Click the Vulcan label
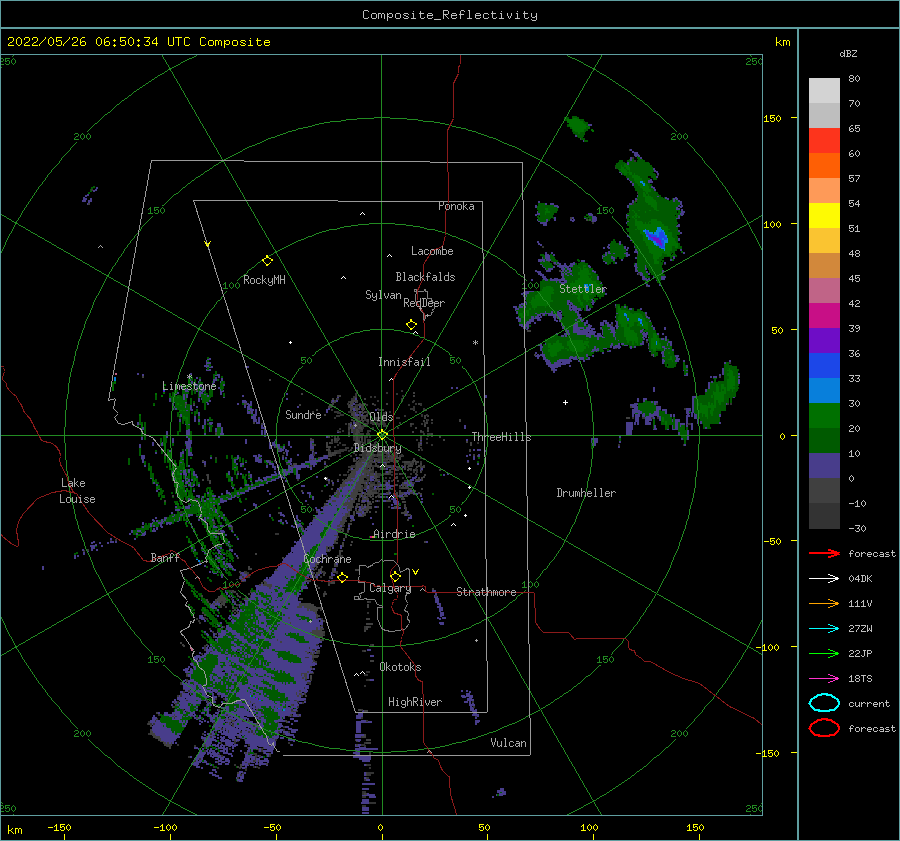 tap(508, 743)
